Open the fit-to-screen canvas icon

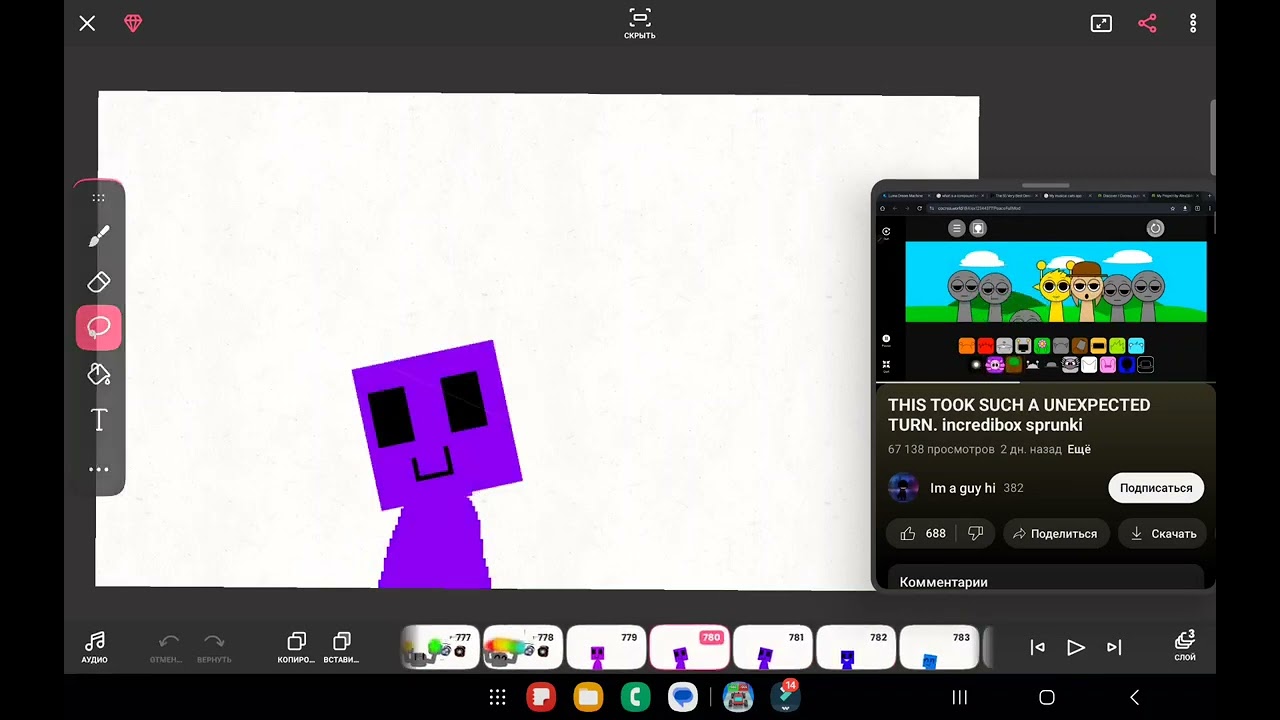tap(1101, 23)
